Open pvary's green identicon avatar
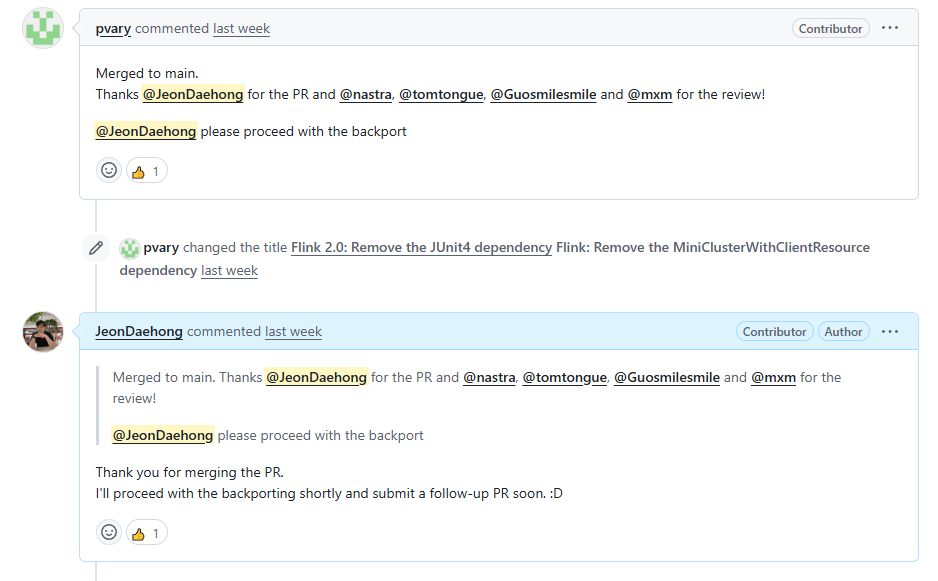This screenshot has height=581, width=938. pyautogui.click(x=43, y=28)
